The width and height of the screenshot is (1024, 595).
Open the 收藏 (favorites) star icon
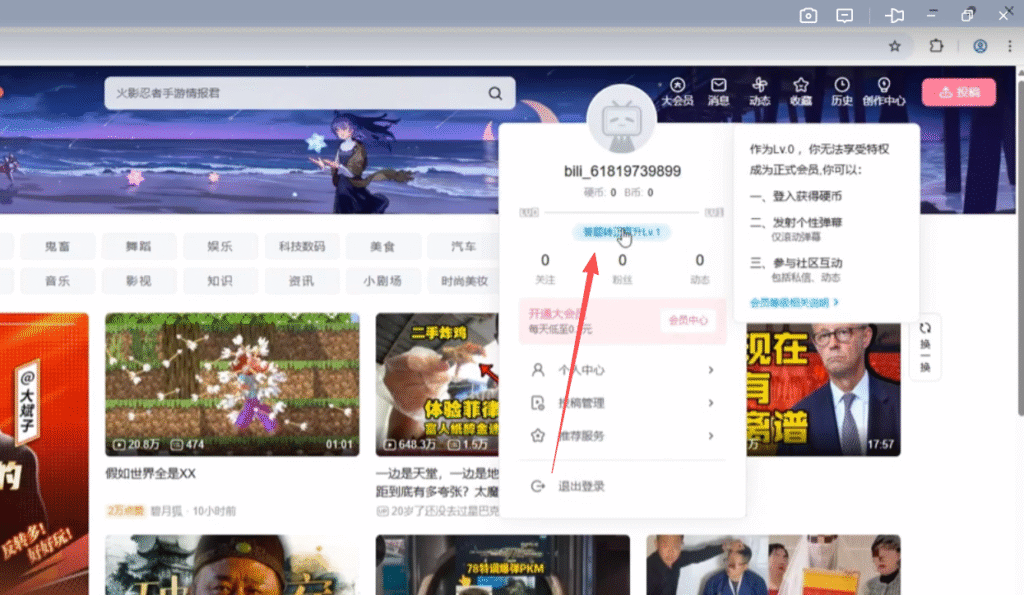[800, 91]
